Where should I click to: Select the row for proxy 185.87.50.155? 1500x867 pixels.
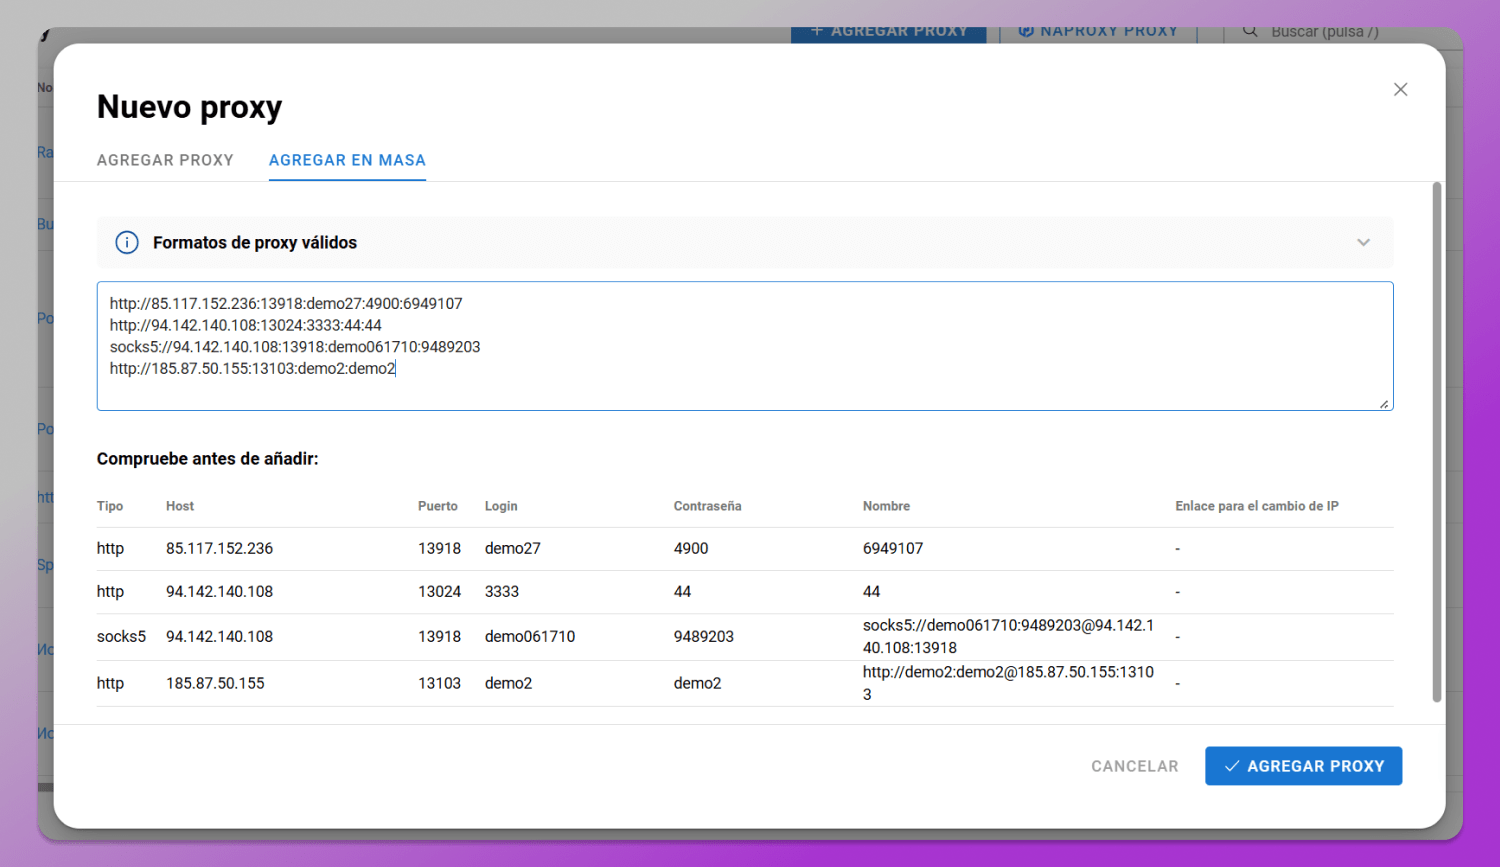pos(600,683)
